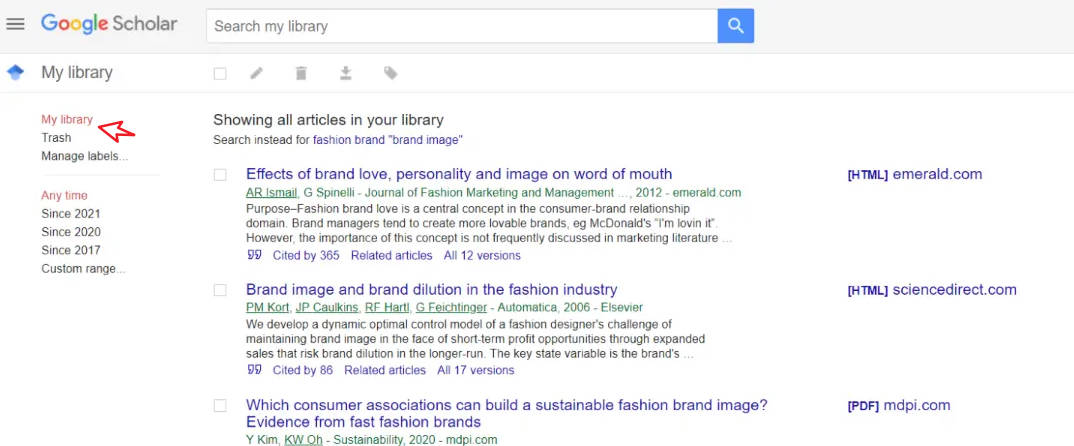
Task: Check the box for Effects of brand love article
Action: (220, 175)
